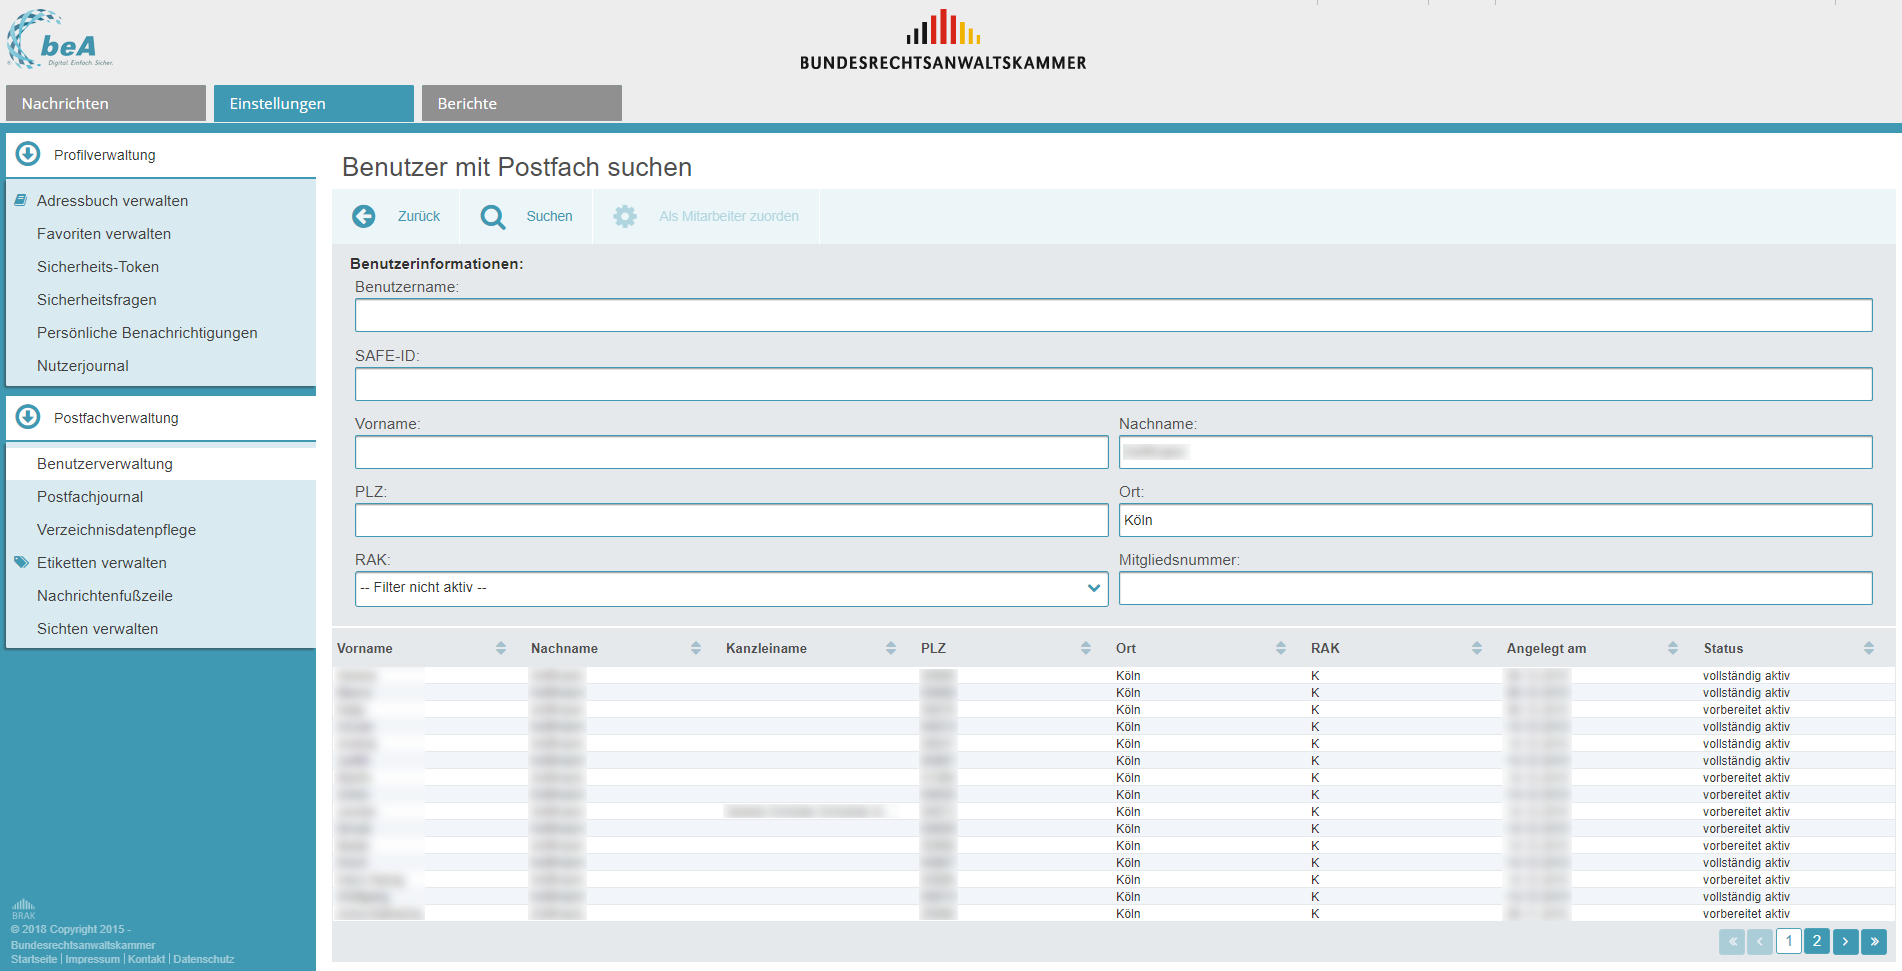Open the Impressum footer link
This screenshot has width=1902, height=971.
93,959
